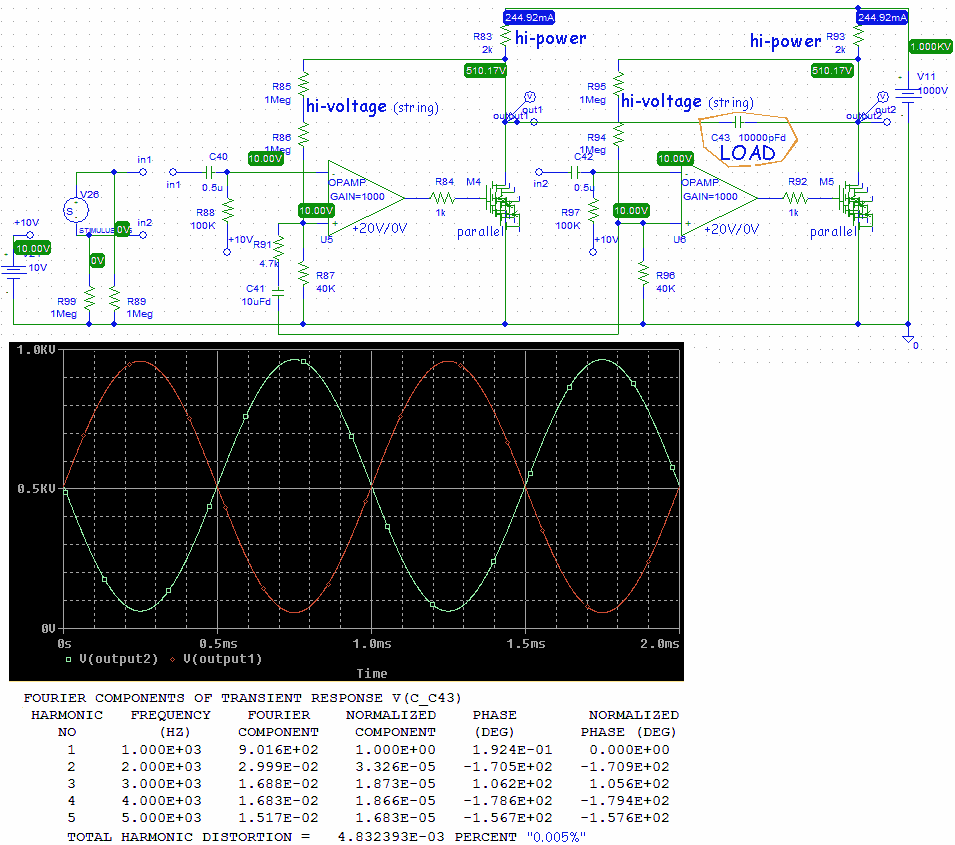Select the R99 1Meg resistor symbol

click(90, 299)
